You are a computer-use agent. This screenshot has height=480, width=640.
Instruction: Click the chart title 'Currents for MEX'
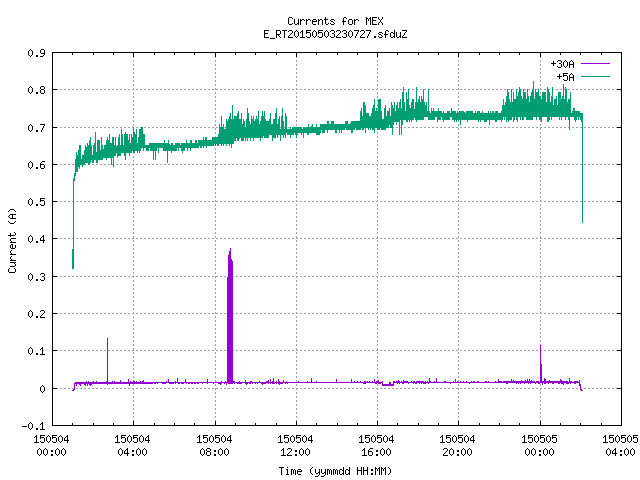point(335,21)
